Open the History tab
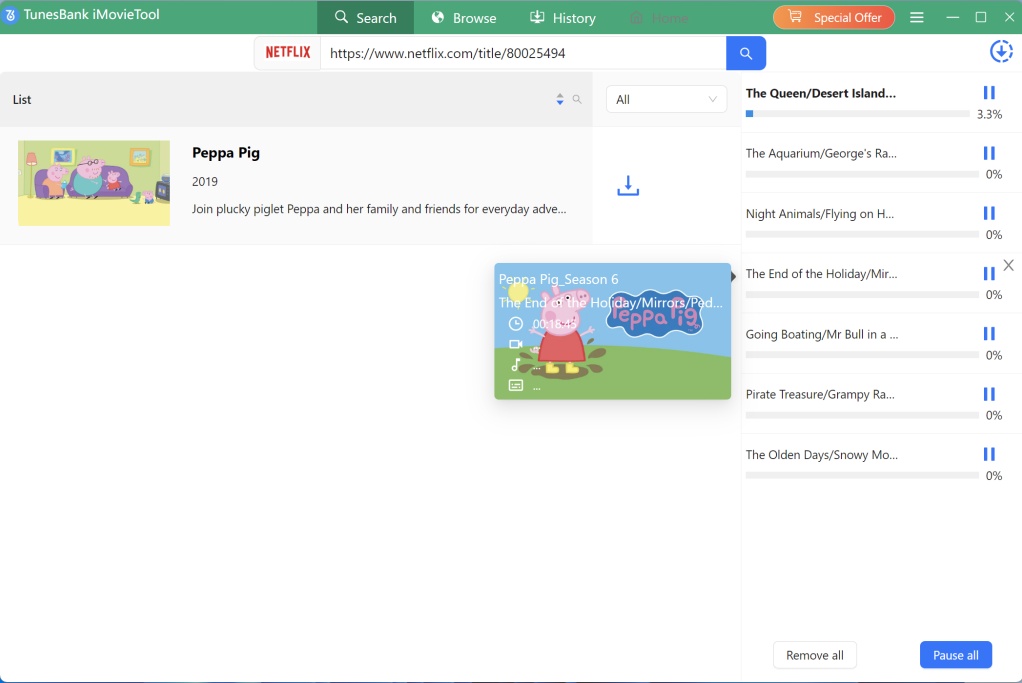 (562, 17)
